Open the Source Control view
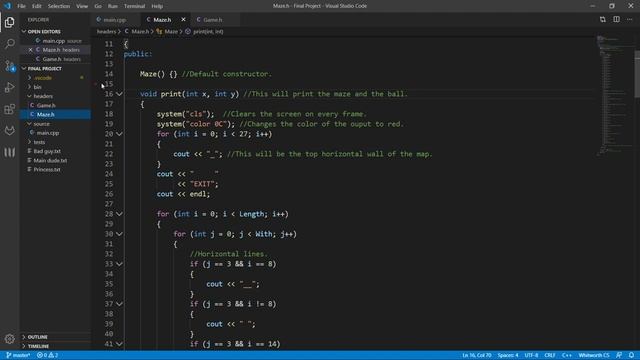The height and width of the screenshot is (360, 640). [x=9, y=65]
